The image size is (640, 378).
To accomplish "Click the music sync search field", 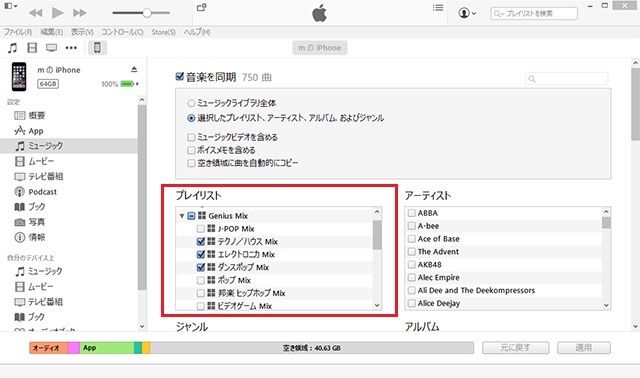I will [567, 78].
